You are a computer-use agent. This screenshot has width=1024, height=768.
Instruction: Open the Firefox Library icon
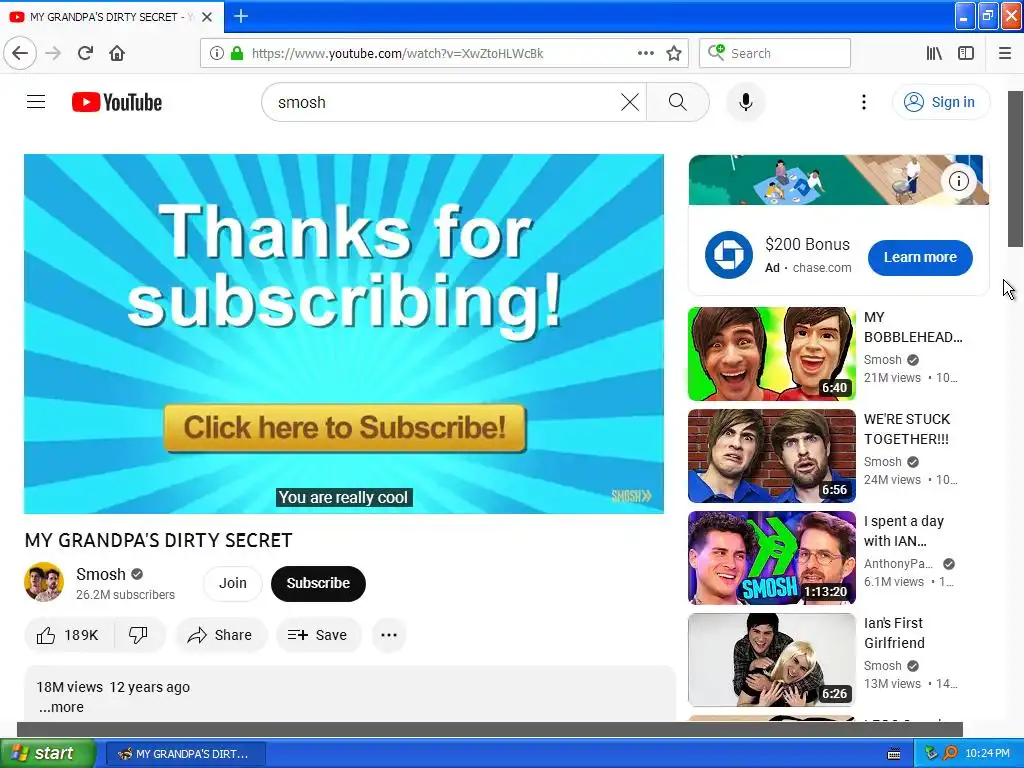pyautogui.click(x=934, y=53)
